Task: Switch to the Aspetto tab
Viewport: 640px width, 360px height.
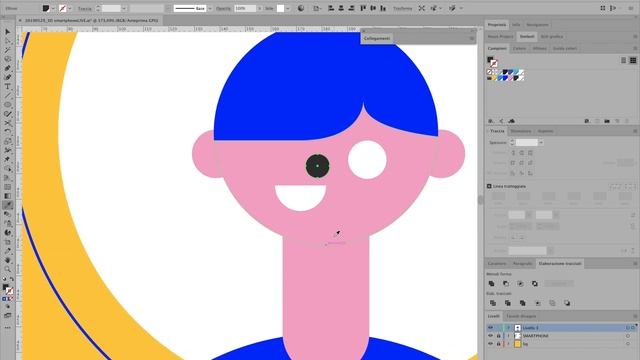Action: point(545,131)
